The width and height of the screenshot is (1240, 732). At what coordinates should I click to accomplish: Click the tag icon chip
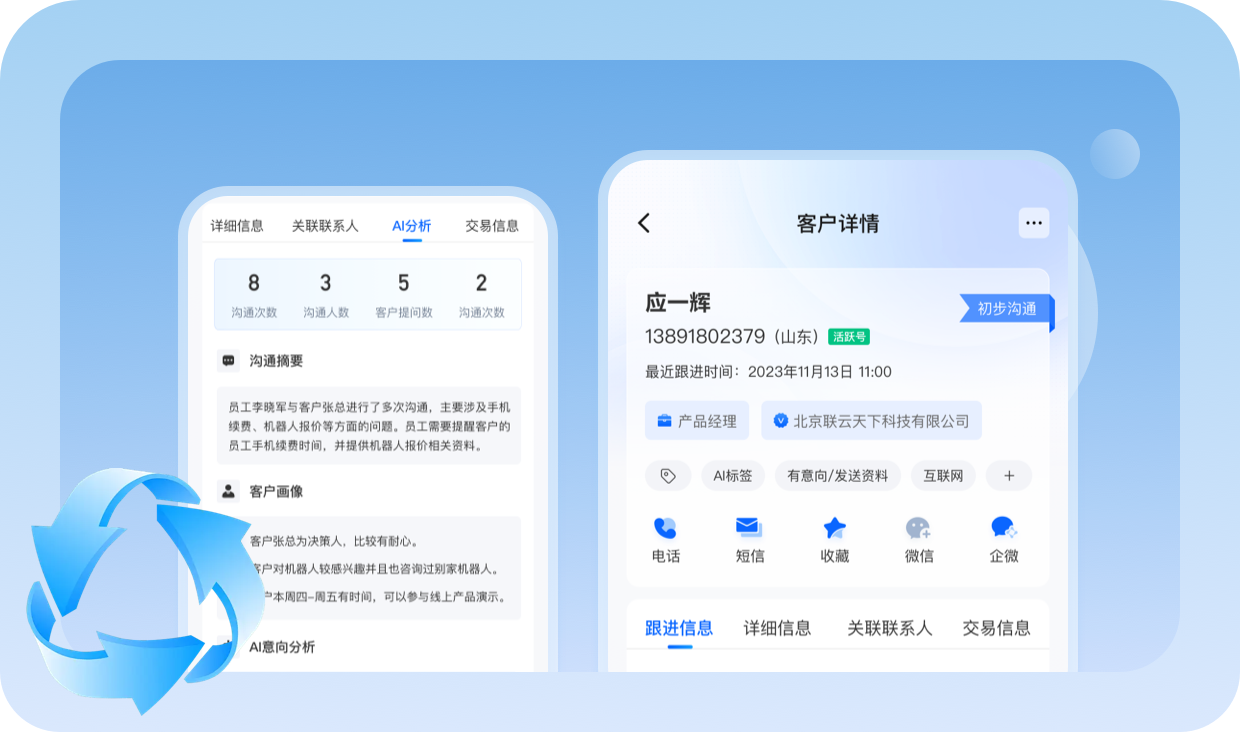click(x=668, y=476)
